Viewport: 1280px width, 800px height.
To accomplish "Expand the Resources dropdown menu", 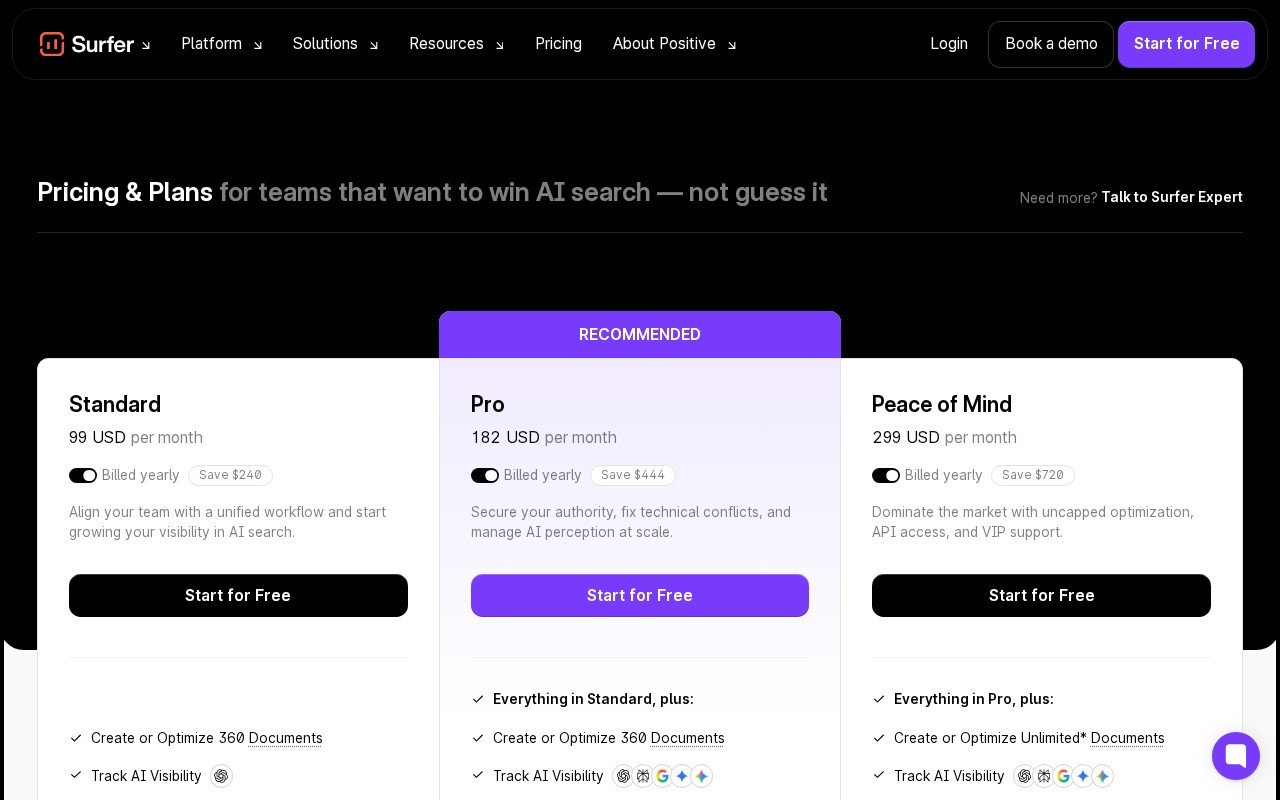I will [x=457, y=44].
